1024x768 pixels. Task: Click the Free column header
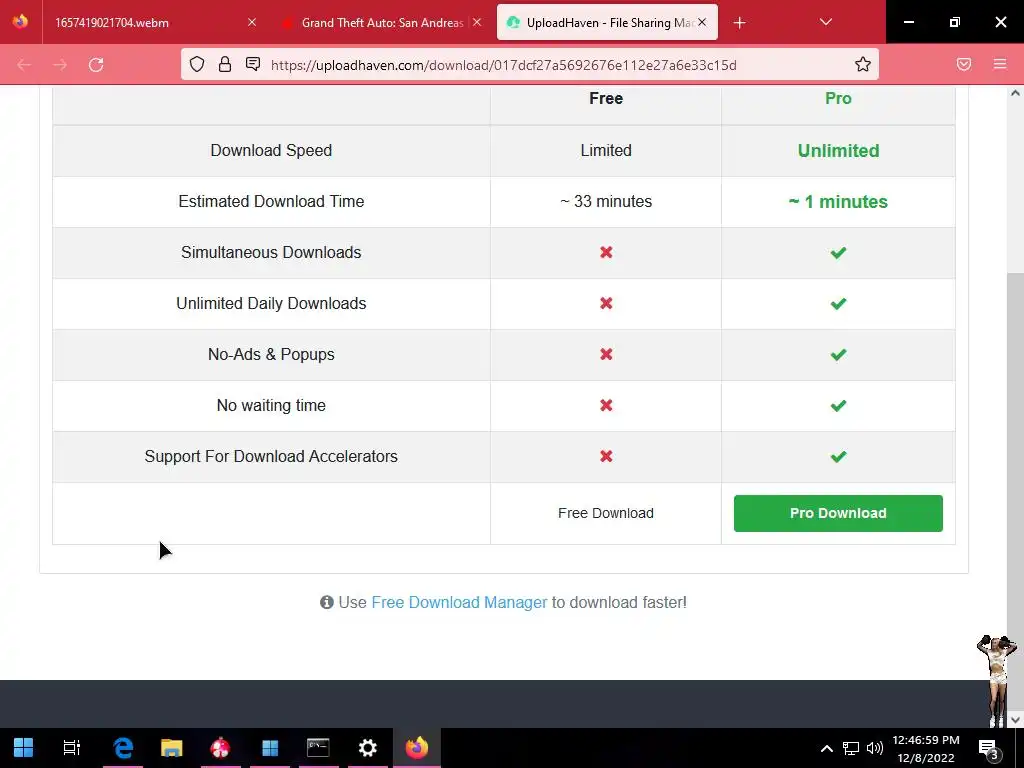[605, 98]
